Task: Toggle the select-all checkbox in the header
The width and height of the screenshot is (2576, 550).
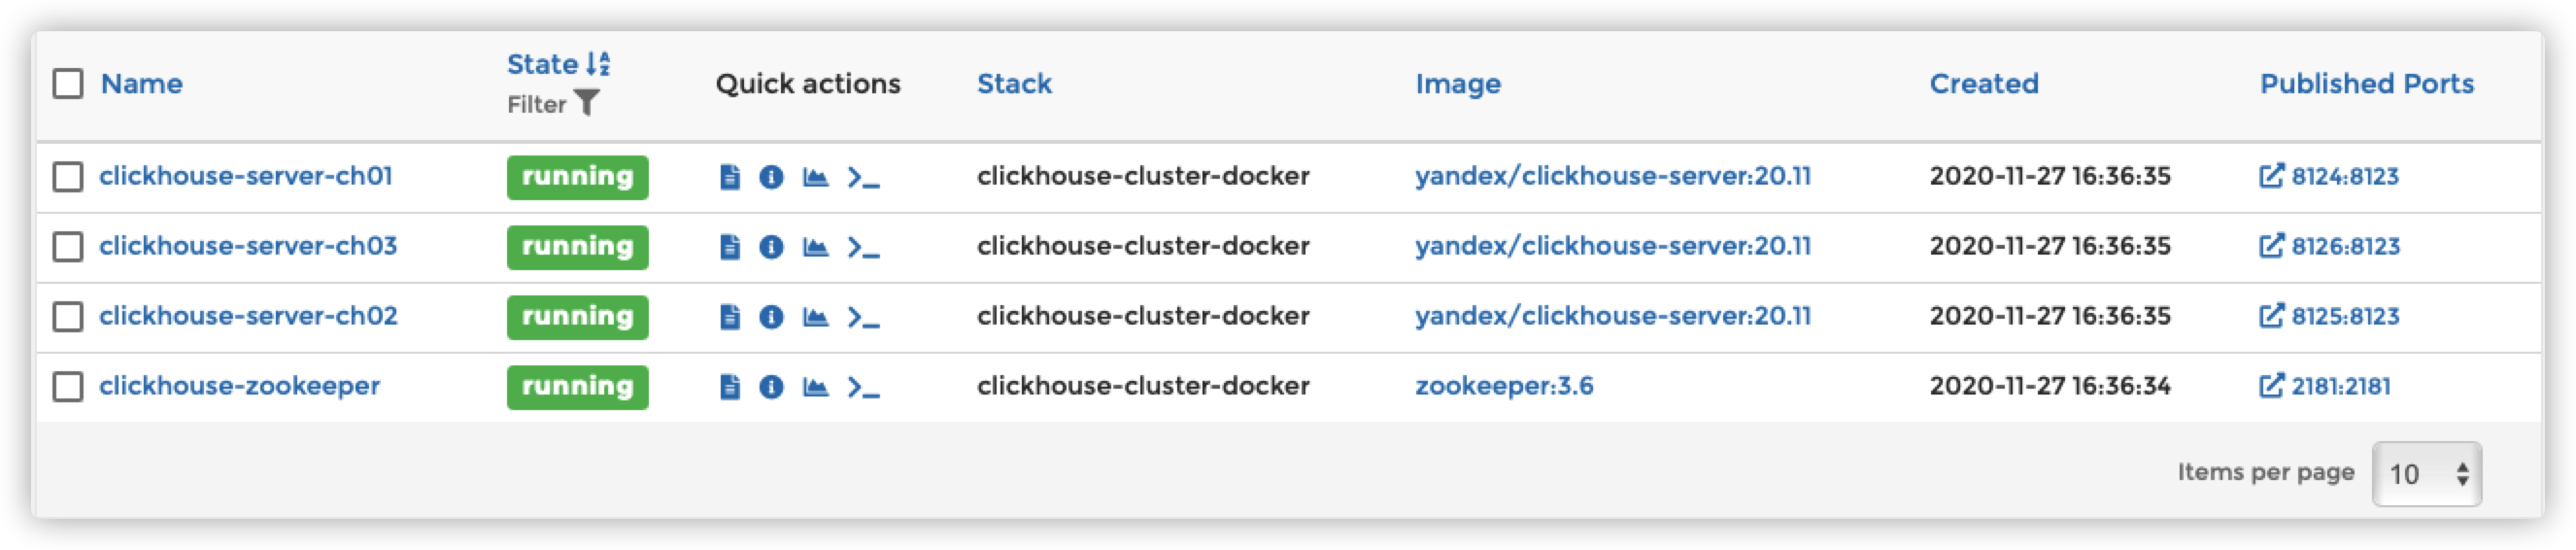Action: (x=68, y=83)
